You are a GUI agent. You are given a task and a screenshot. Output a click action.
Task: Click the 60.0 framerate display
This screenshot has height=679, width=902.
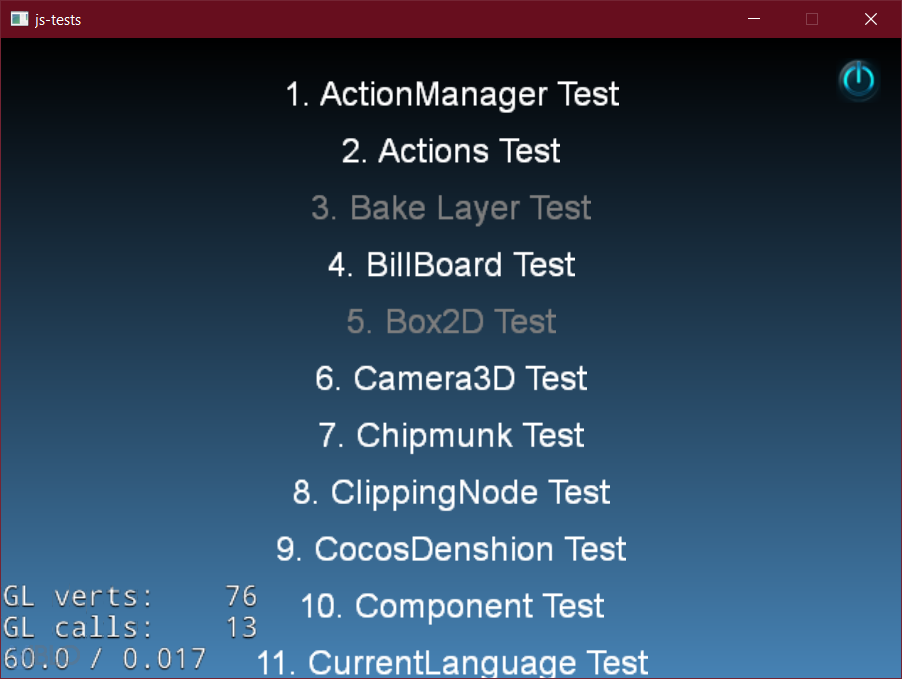pyautogui.click(x=103, y=658)
